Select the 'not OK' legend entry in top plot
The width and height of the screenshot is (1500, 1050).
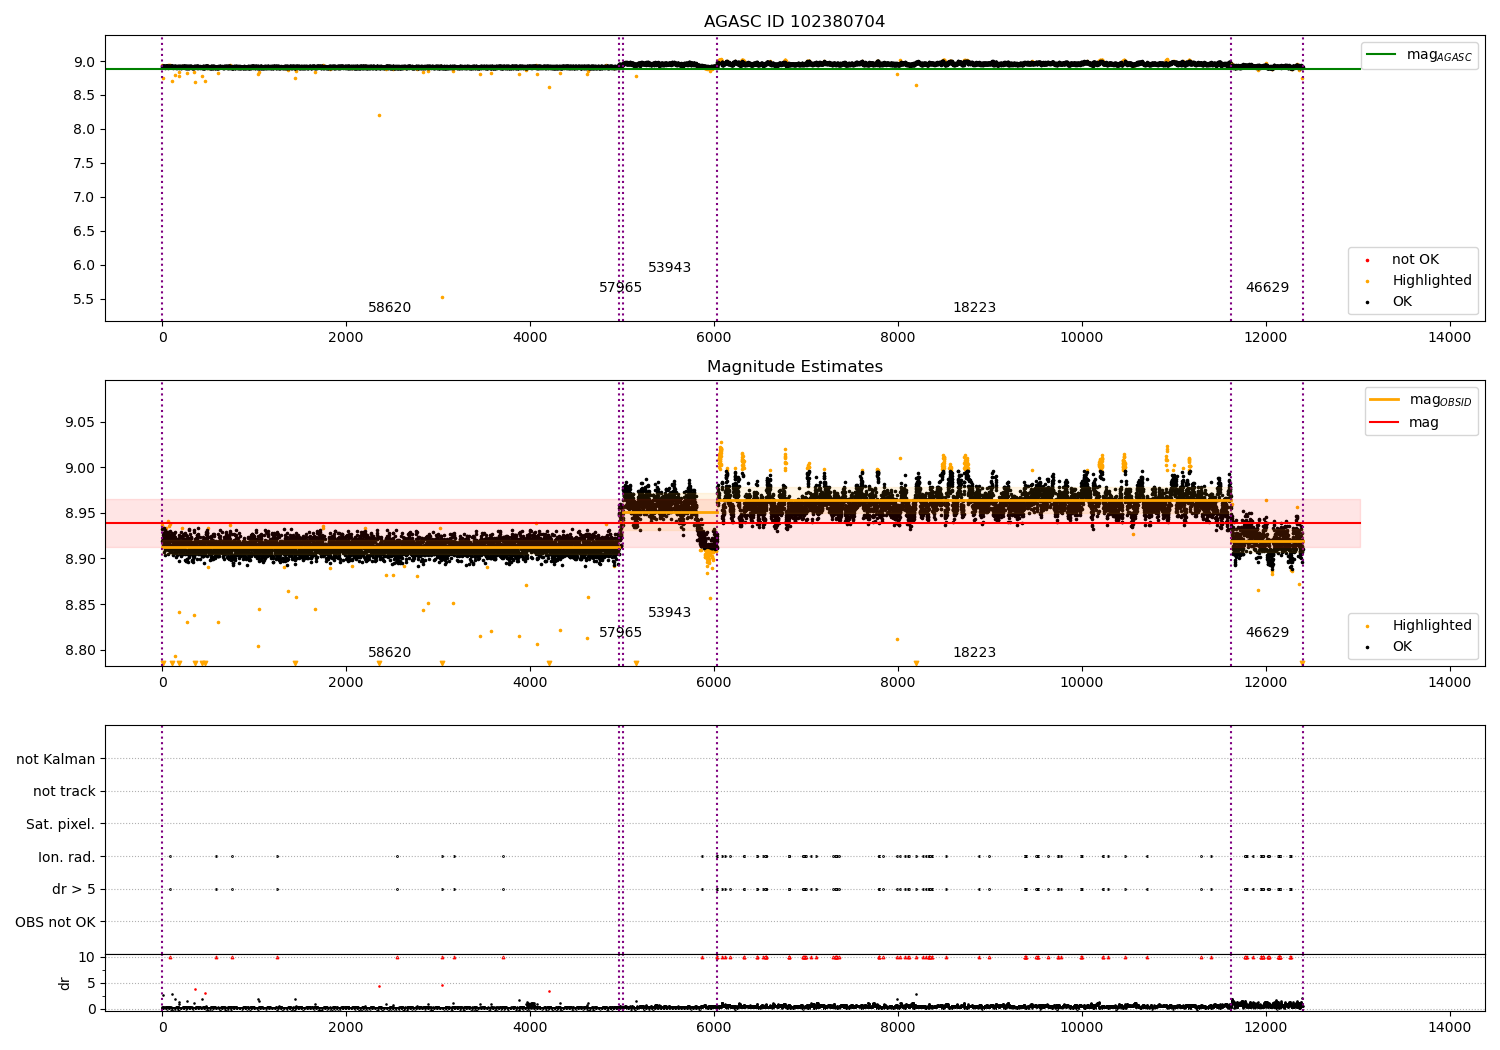click(1415, 260)
